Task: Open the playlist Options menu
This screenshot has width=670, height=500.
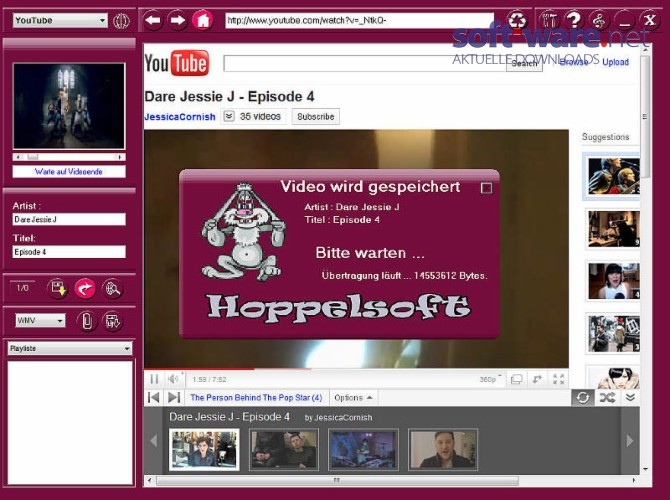Action: tap(353, 398)
